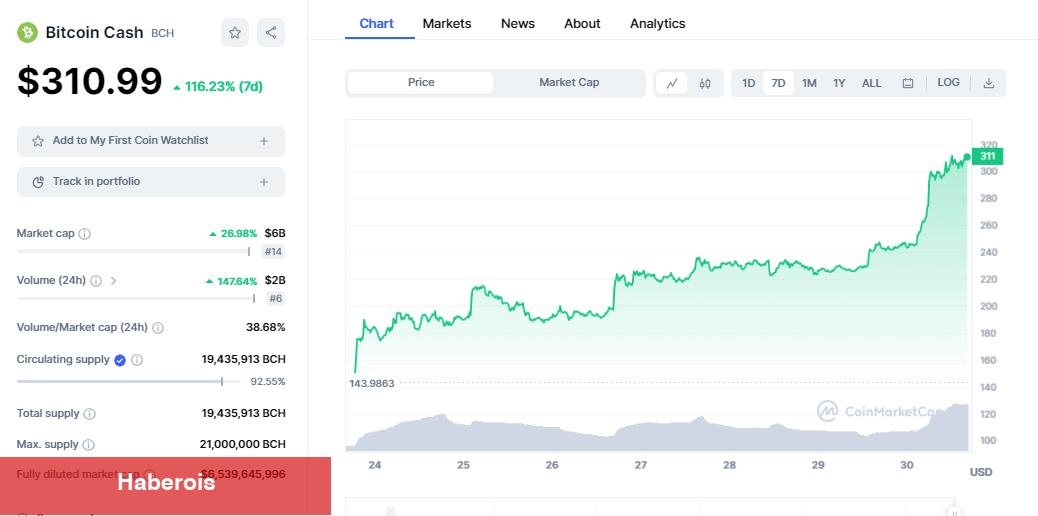Select the Market Cap chart toggle
Screen dimensions: 1038x516
coord(569,83)
